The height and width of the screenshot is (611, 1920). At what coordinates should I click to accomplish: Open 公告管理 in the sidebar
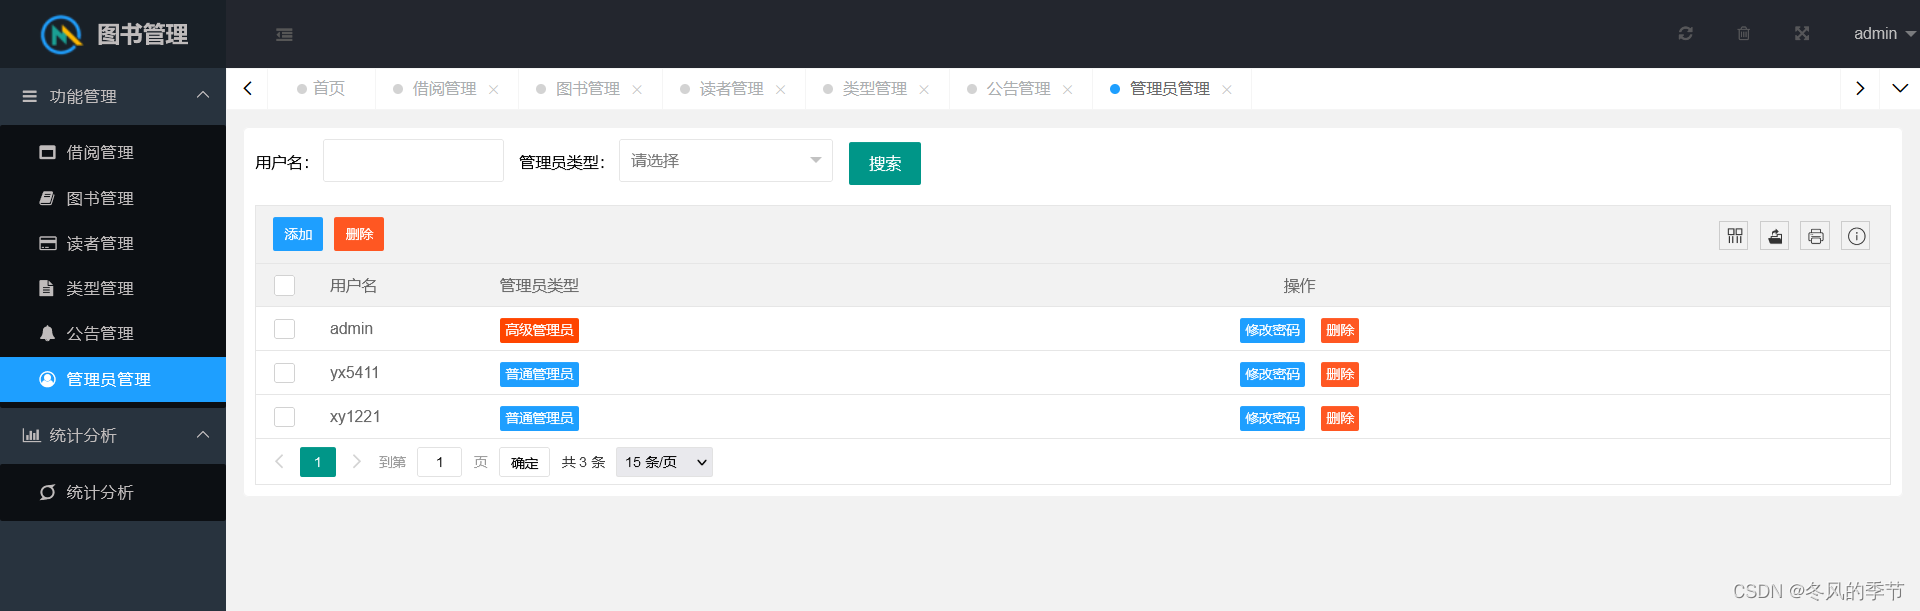coord(113,333)
